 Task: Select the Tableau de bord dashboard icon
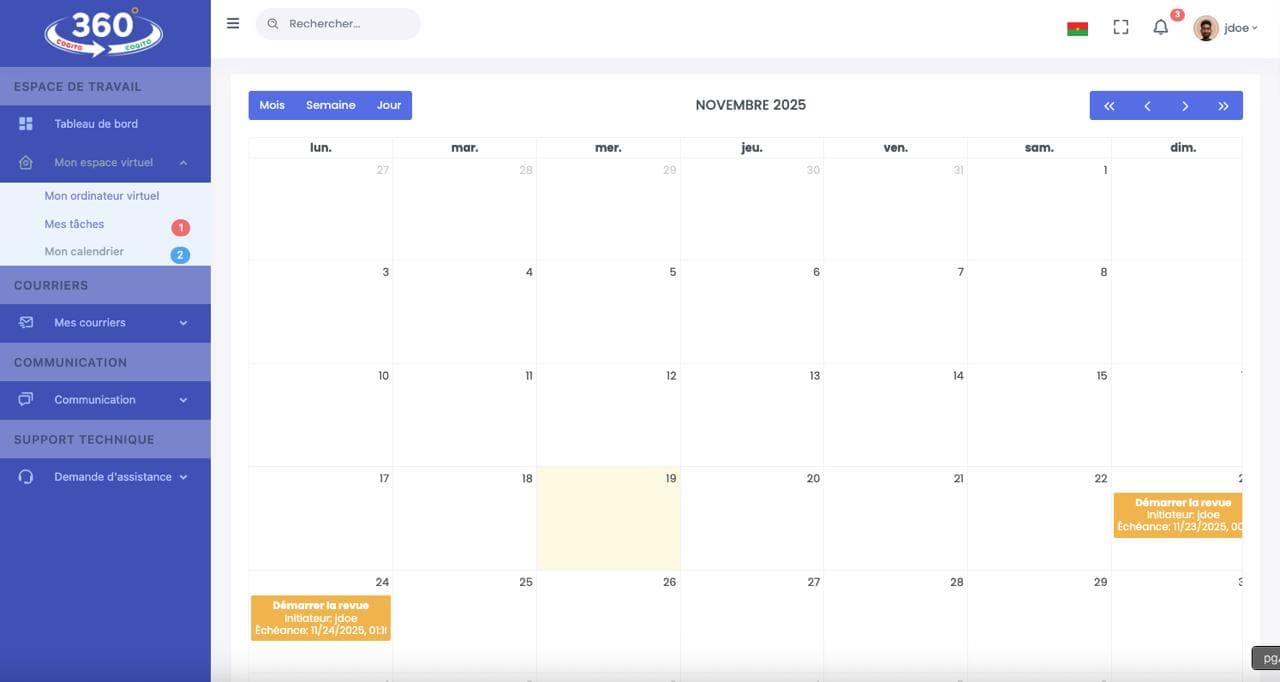click(x=21, y=123)
